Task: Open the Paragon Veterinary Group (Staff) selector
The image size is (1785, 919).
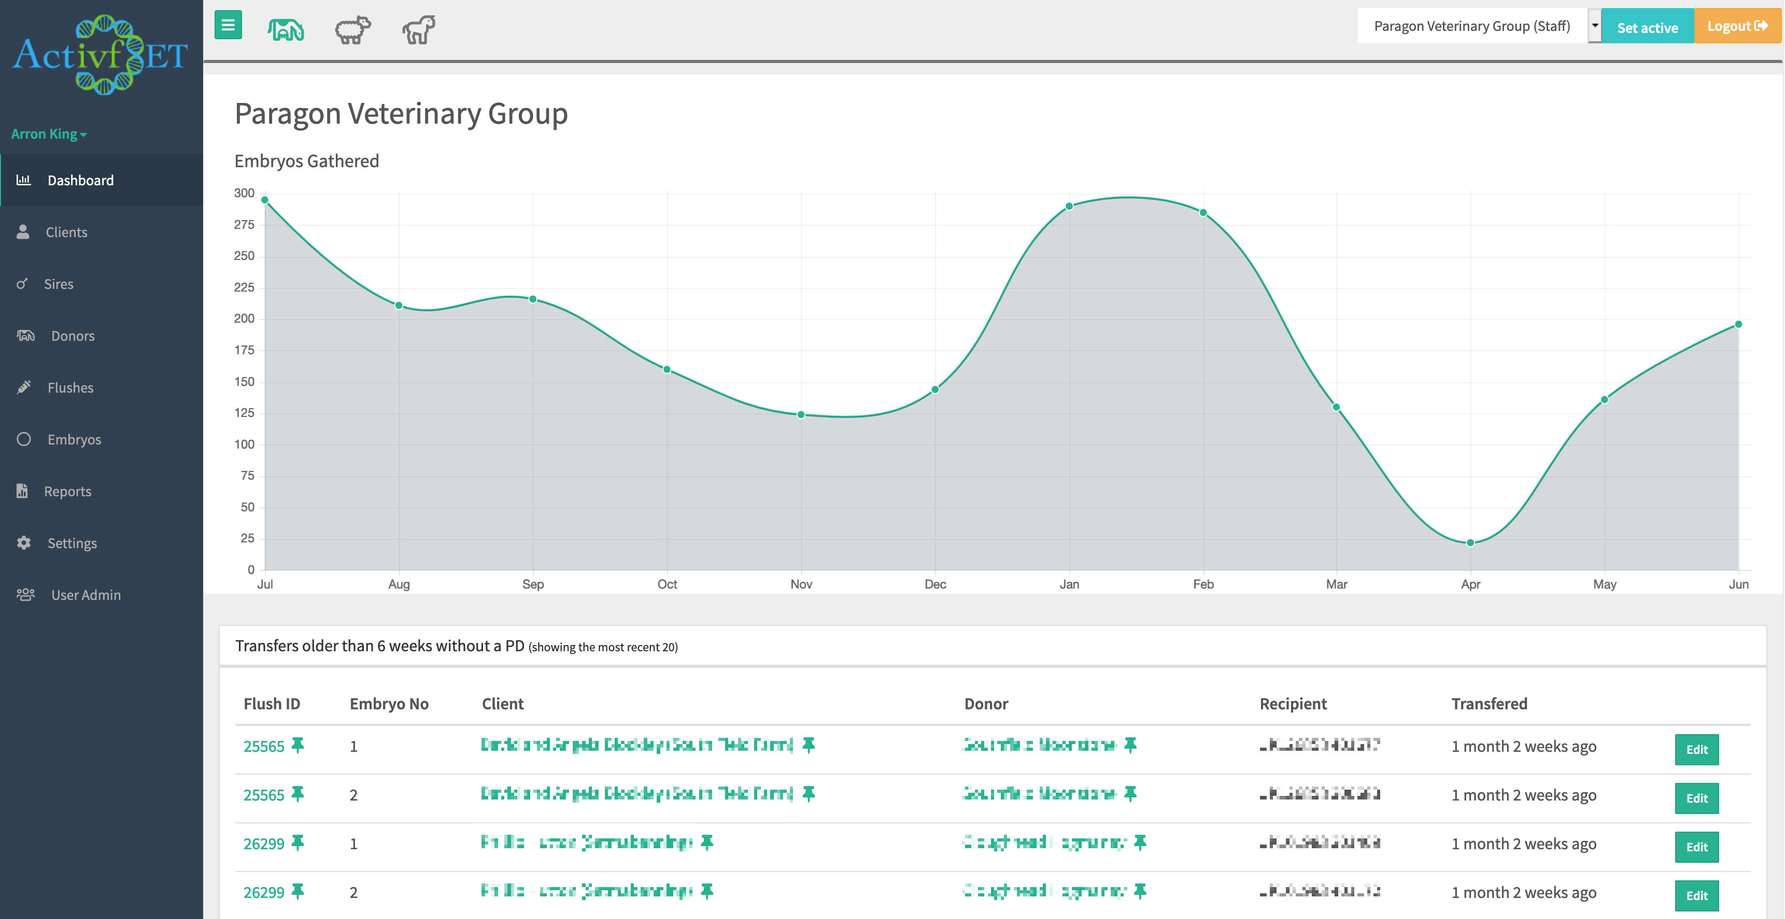Action: pos(1471,25)
